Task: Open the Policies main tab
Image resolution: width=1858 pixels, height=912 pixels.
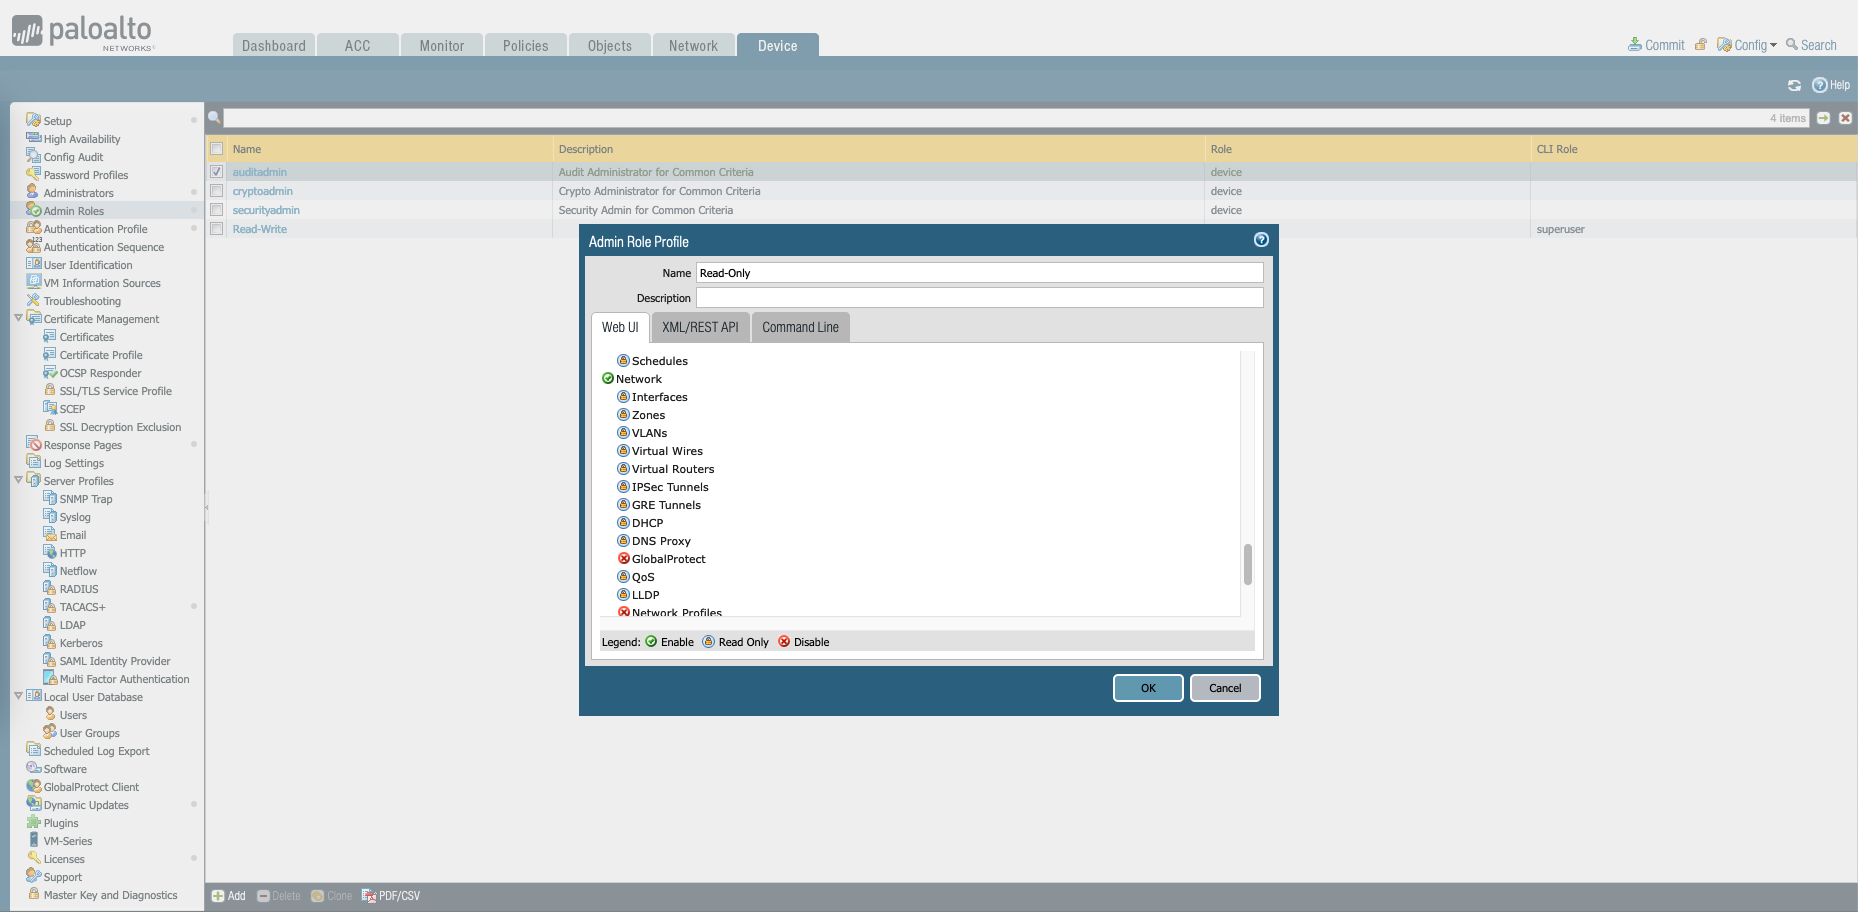Action: [525, 46]
